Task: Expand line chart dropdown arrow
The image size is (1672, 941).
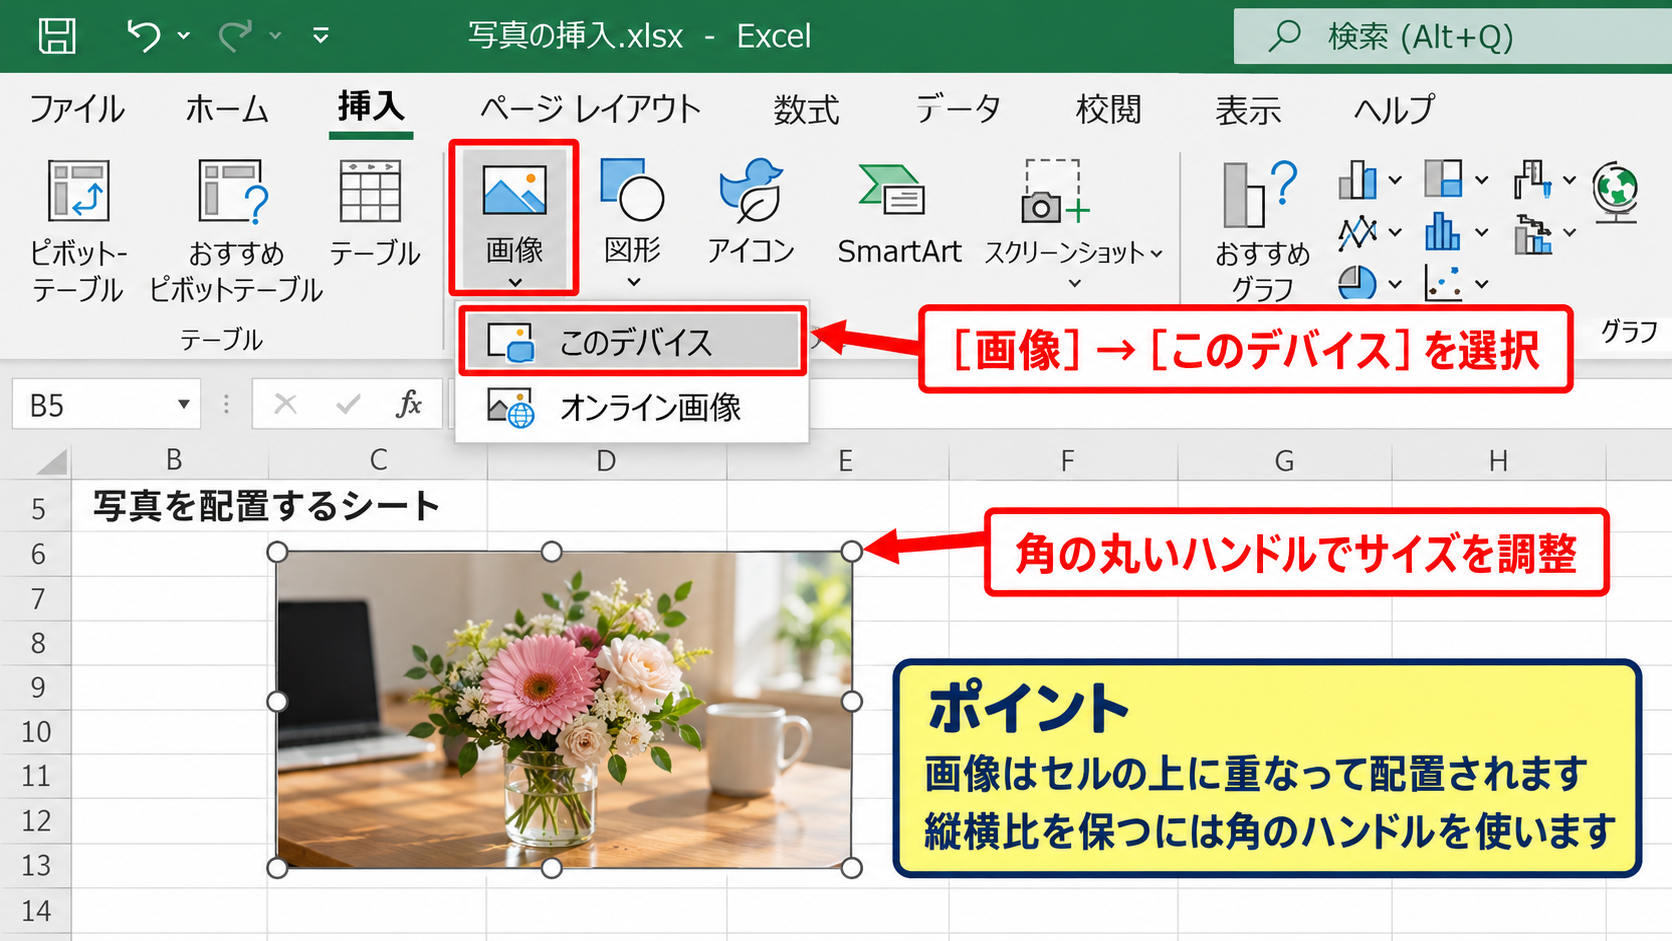Action: (x=1395, y=233)
